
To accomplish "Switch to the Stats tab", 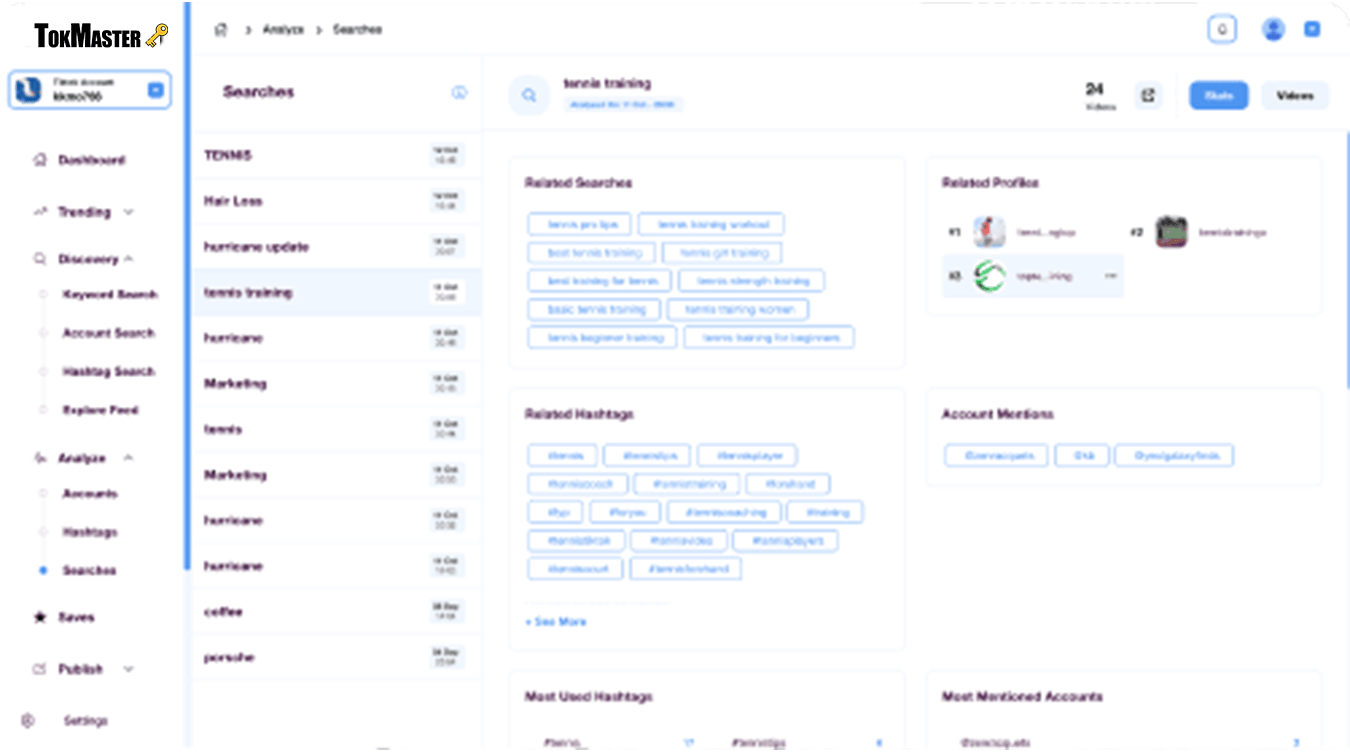I will (x=1218, y=96).
